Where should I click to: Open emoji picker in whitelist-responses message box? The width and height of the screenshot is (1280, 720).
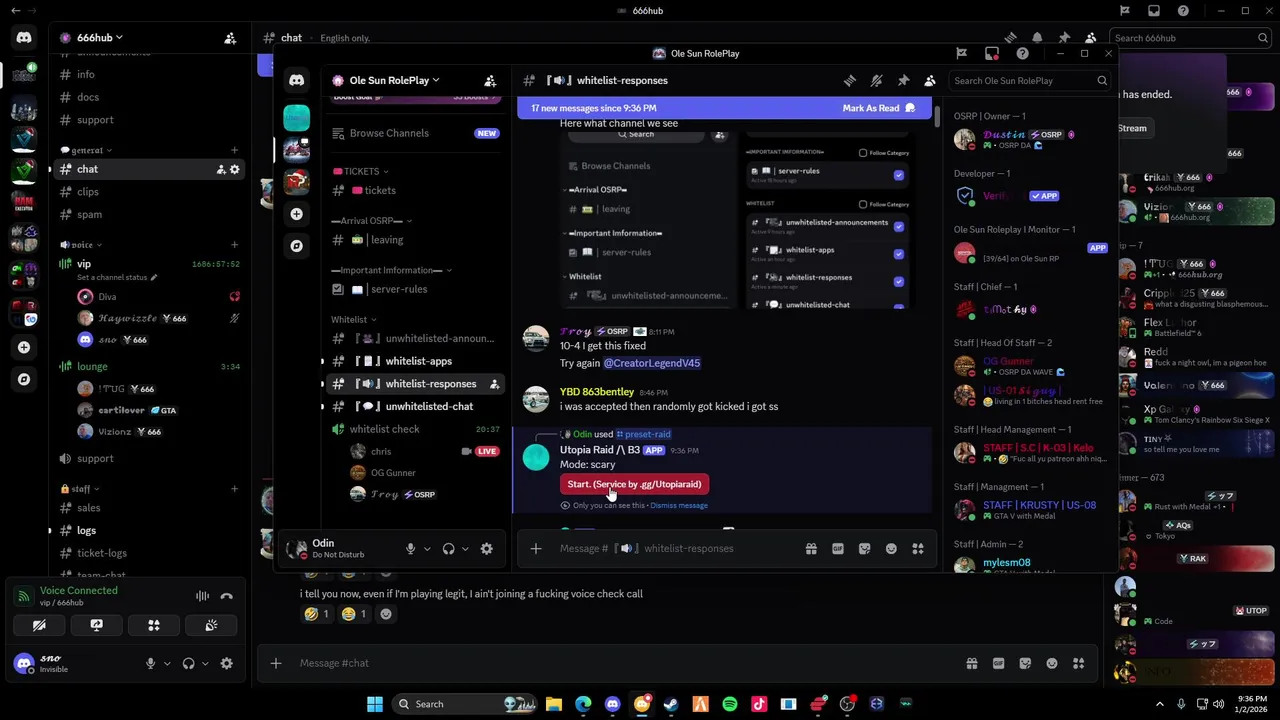tap(891, 548)
